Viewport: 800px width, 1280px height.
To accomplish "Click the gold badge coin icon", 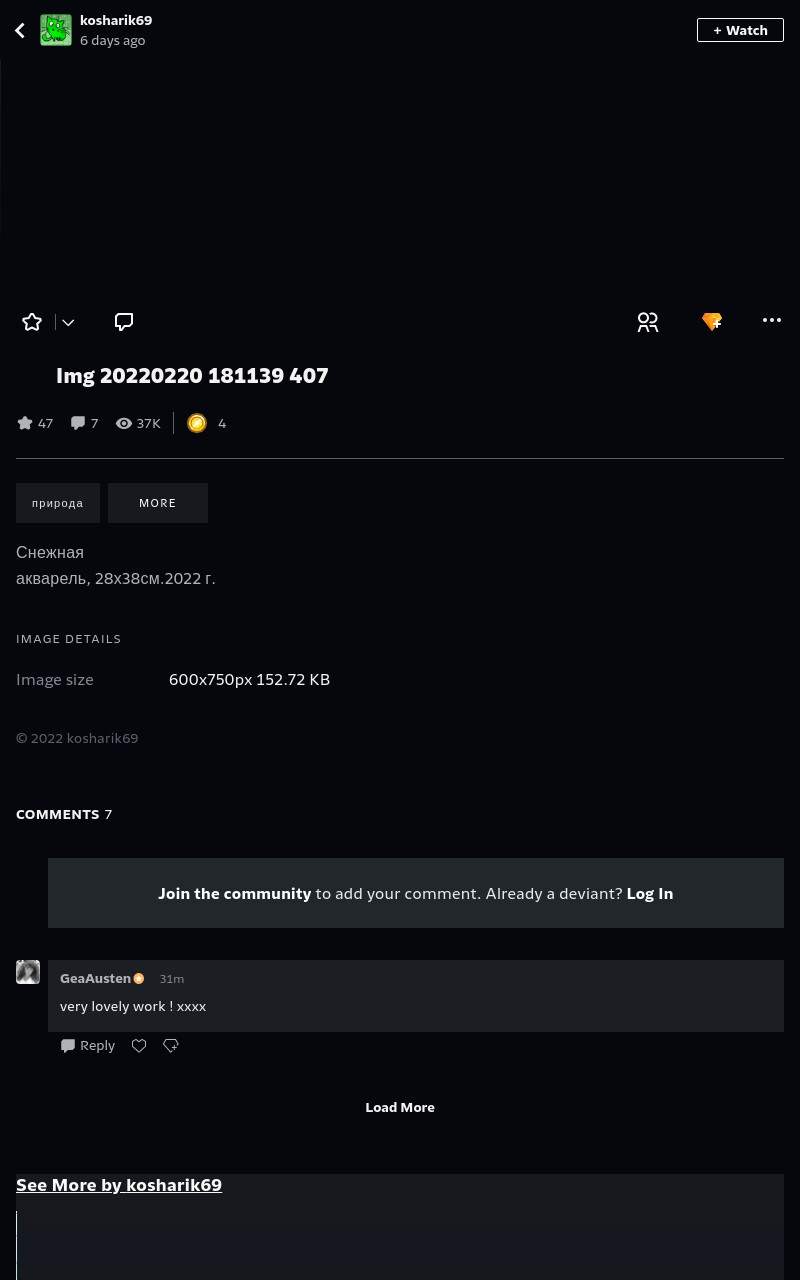I will 197,423.
